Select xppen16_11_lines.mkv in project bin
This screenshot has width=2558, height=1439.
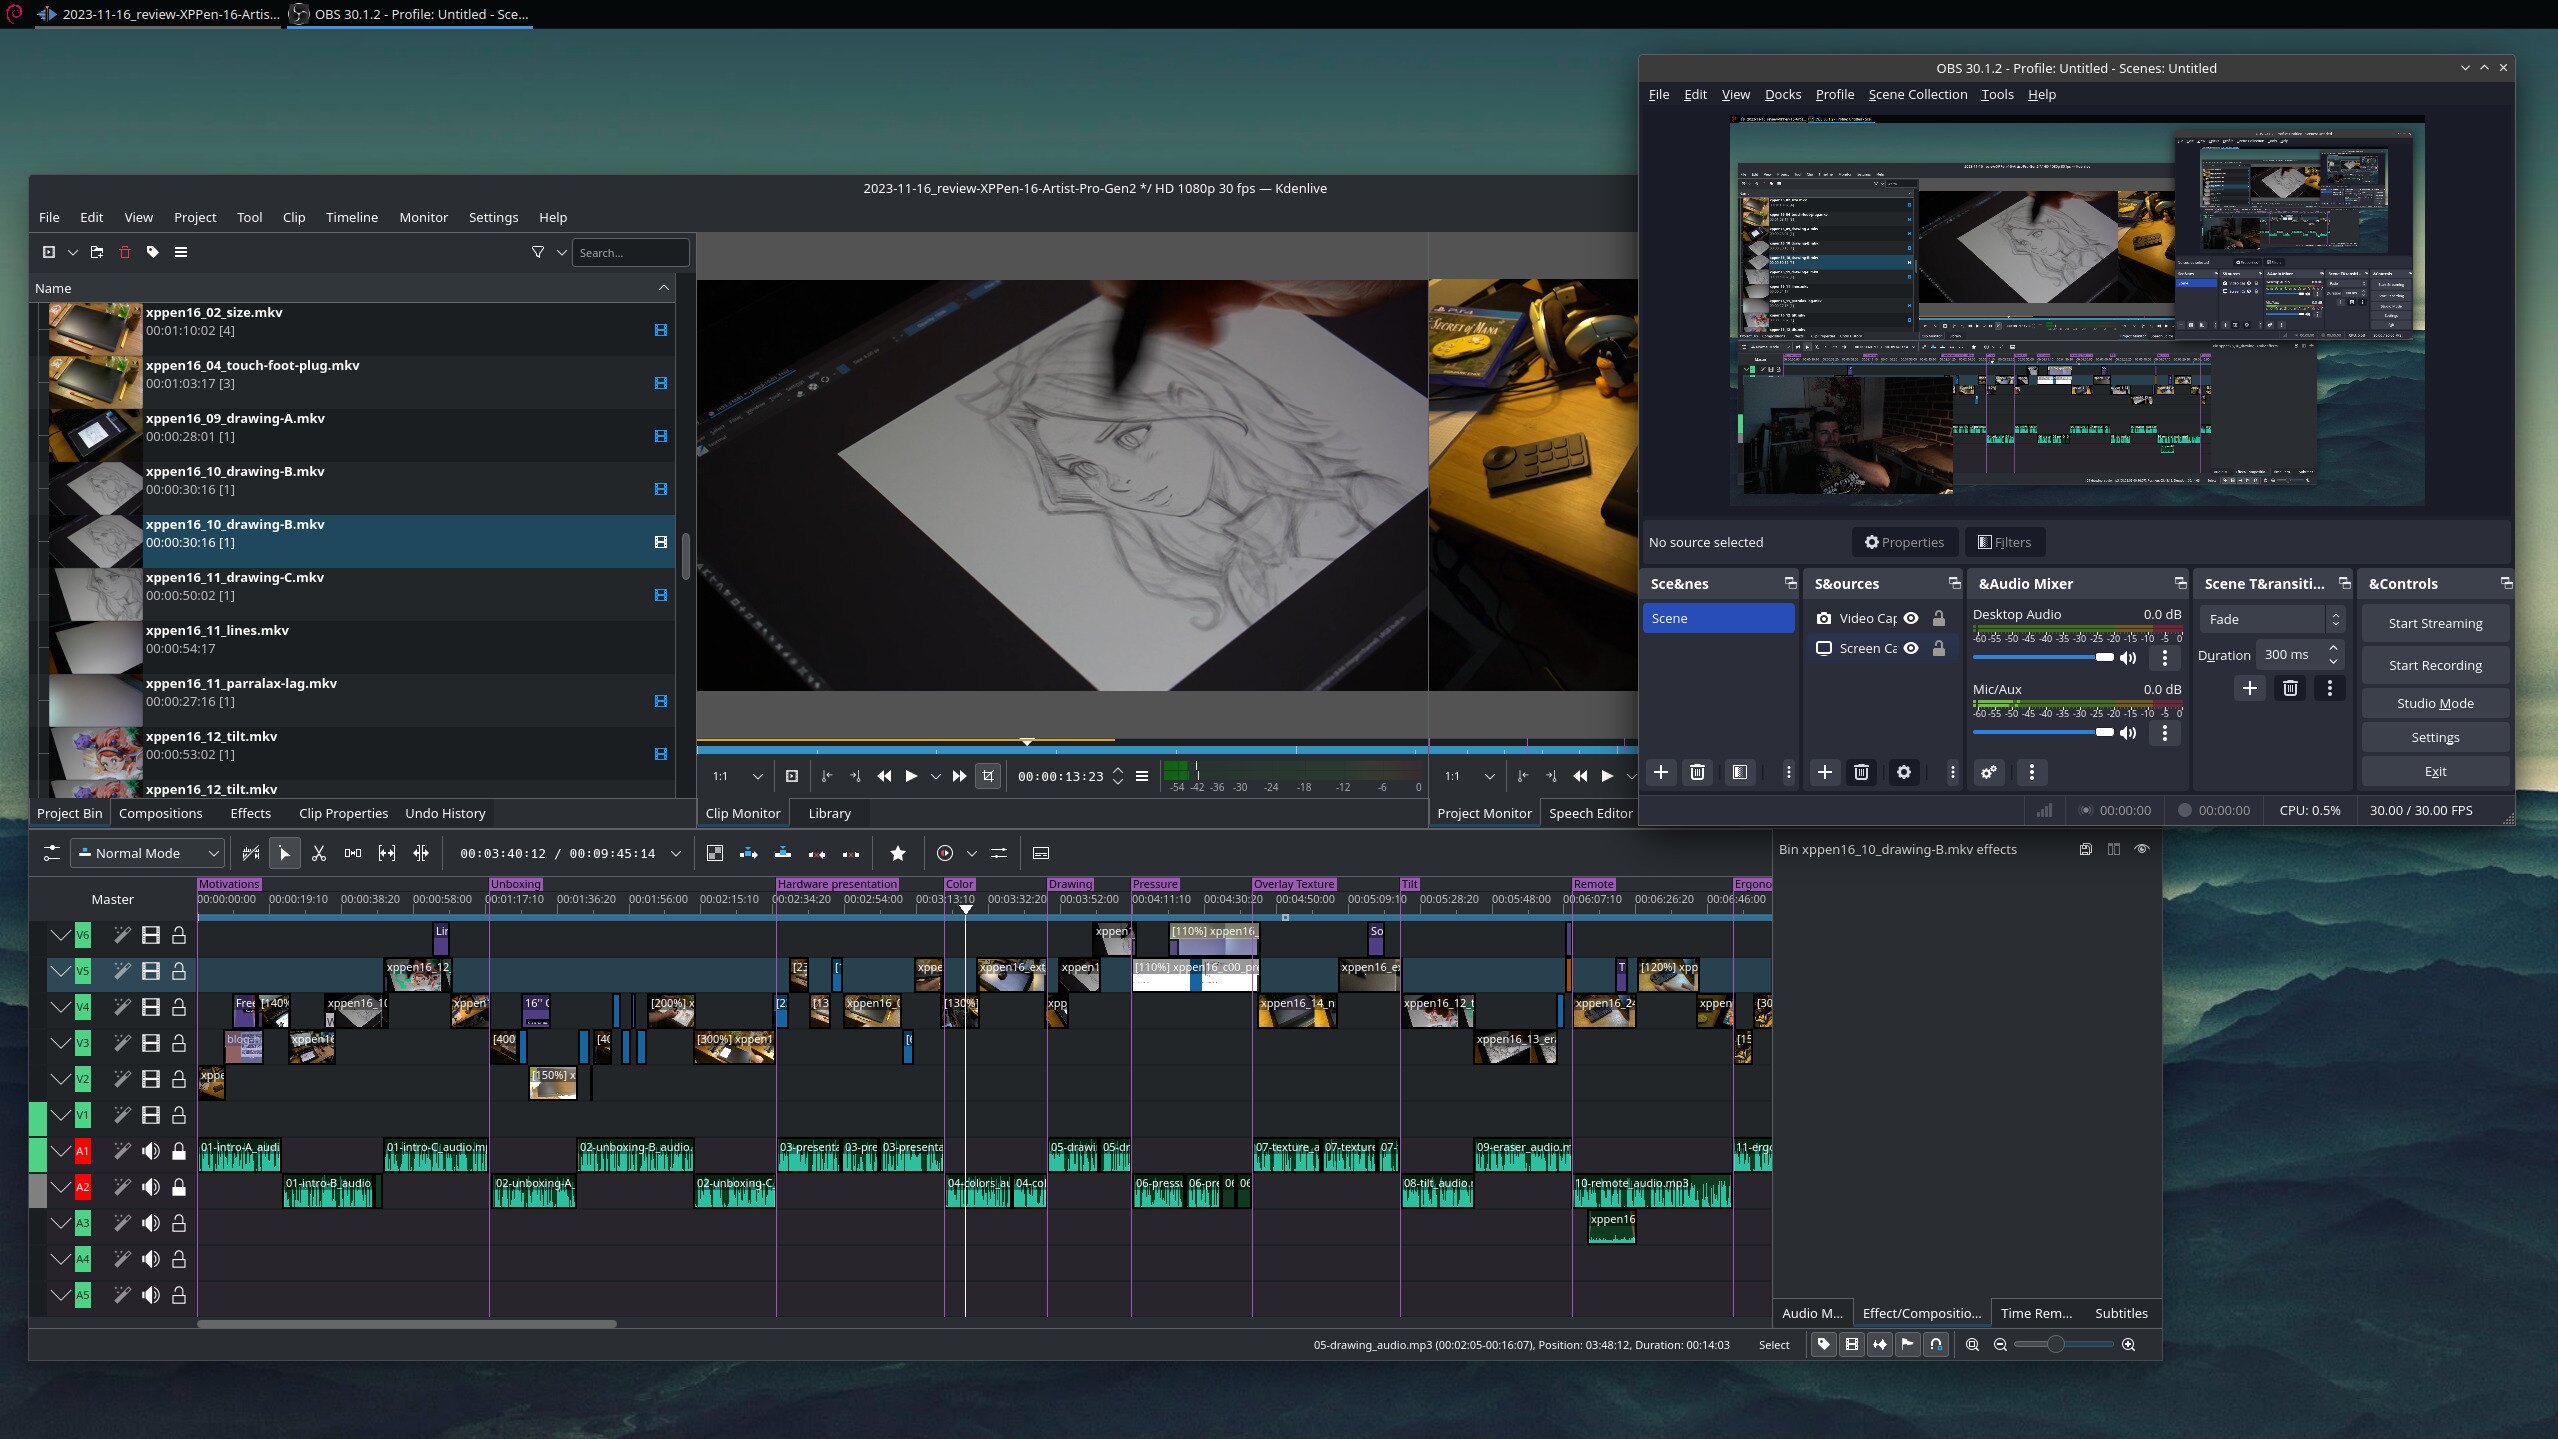click(217, 630)
